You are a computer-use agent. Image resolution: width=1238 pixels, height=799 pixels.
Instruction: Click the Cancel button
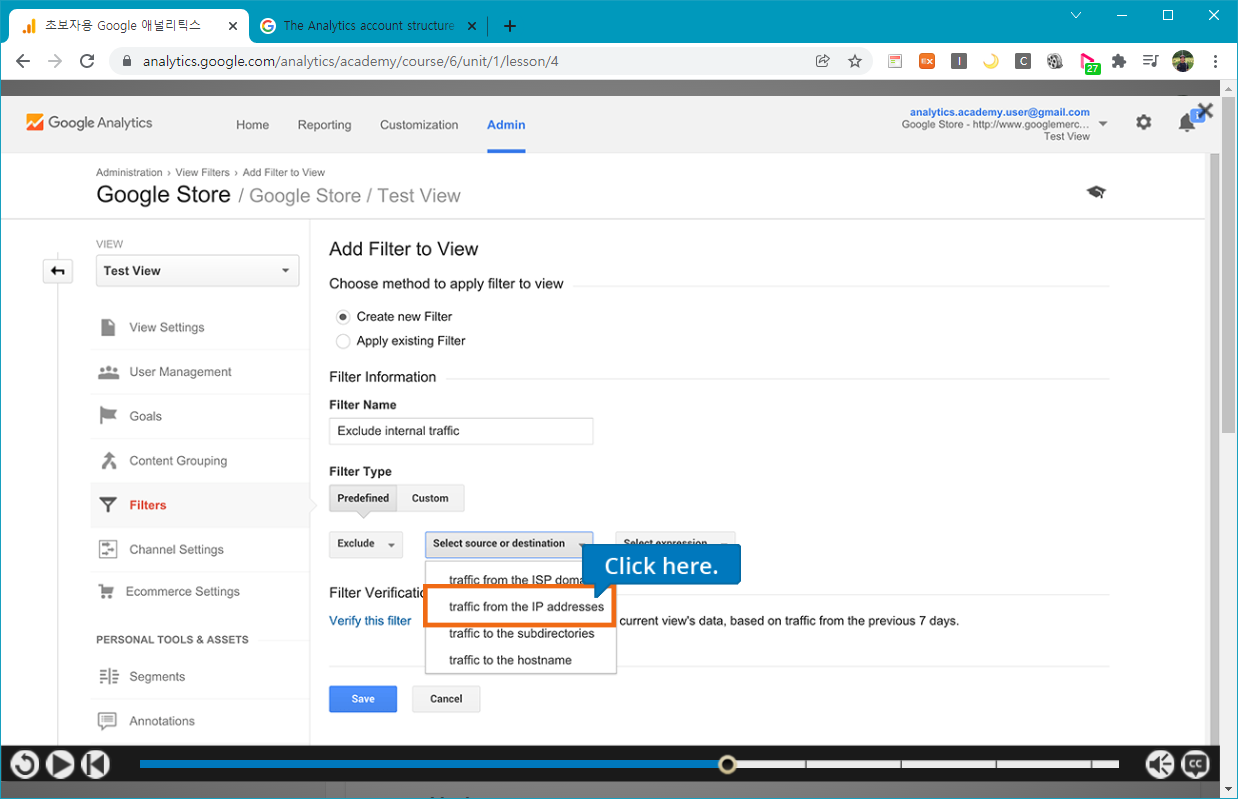click(446, 699)
